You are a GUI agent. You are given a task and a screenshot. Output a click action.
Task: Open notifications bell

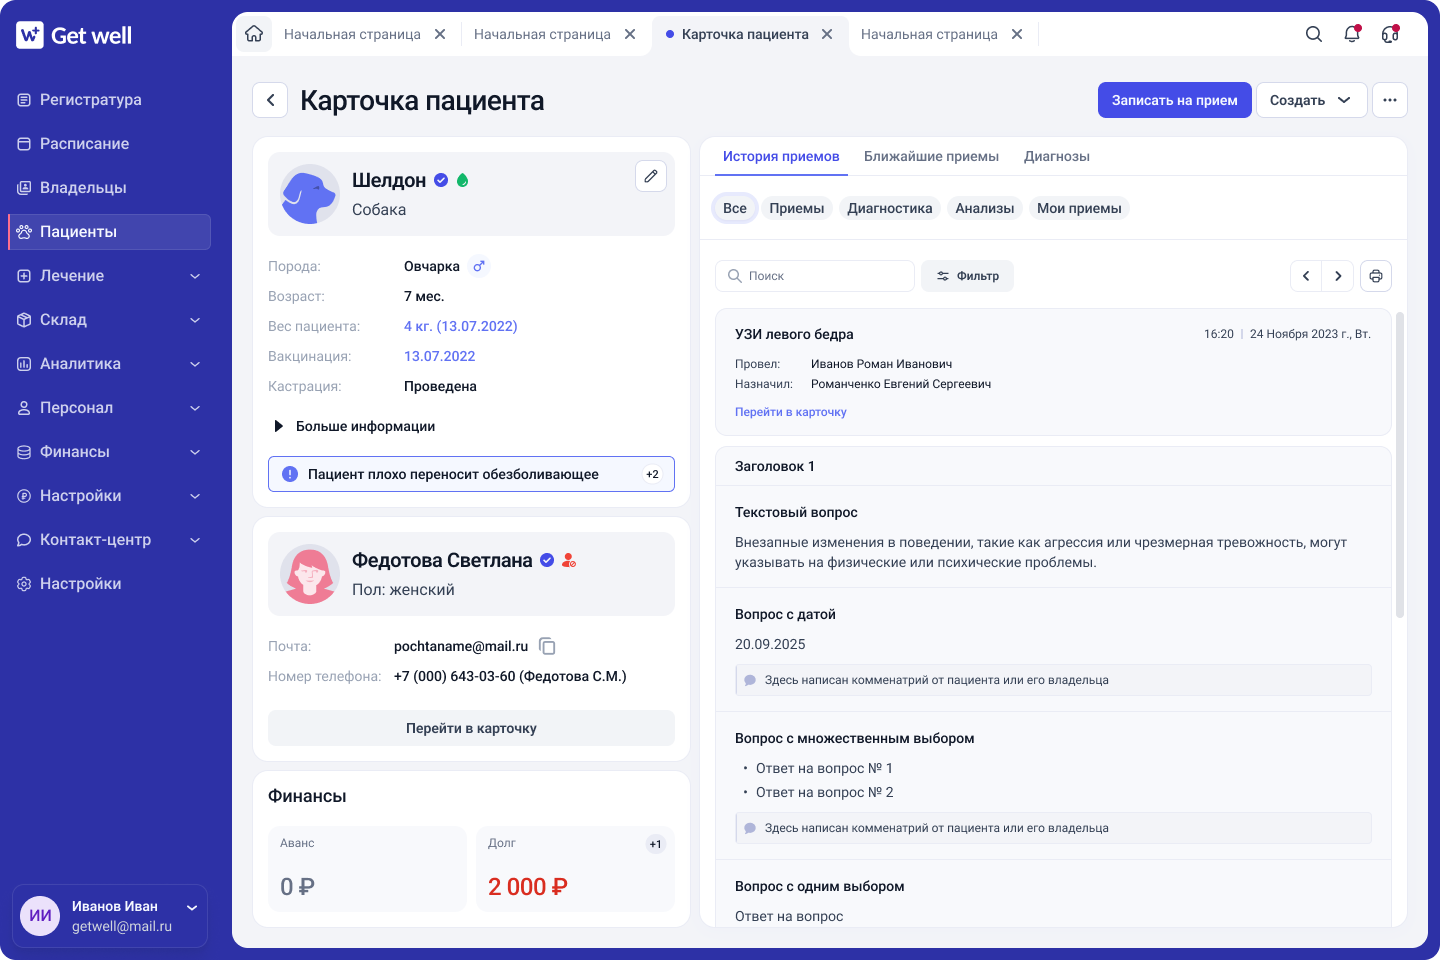click(1352, 34)
